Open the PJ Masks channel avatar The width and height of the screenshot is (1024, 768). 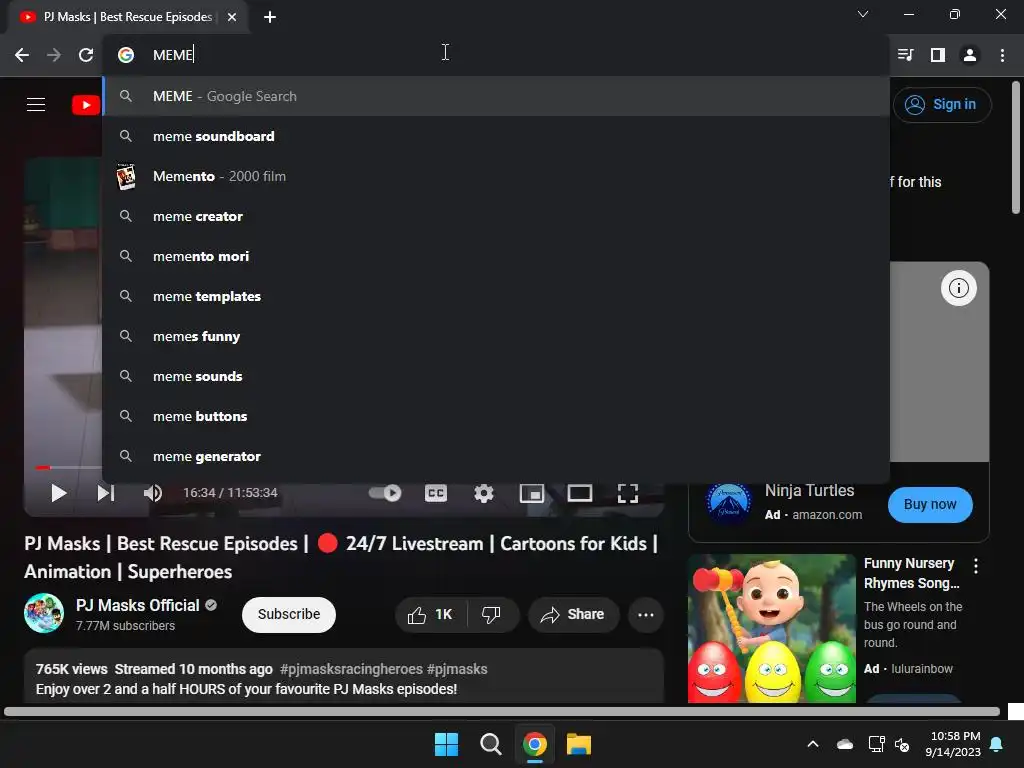pyautogui.click(x=44, y=613)
